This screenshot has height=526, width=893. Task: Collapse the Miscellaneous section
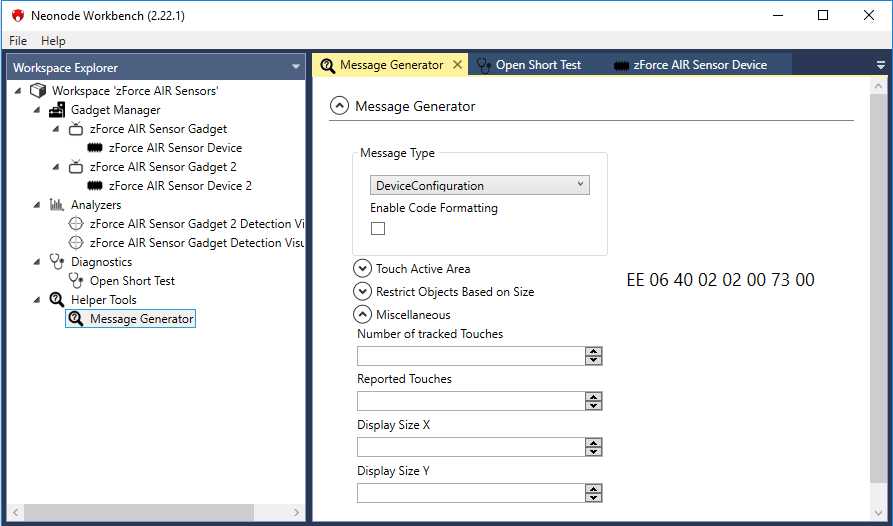click(x=362, y=314)
